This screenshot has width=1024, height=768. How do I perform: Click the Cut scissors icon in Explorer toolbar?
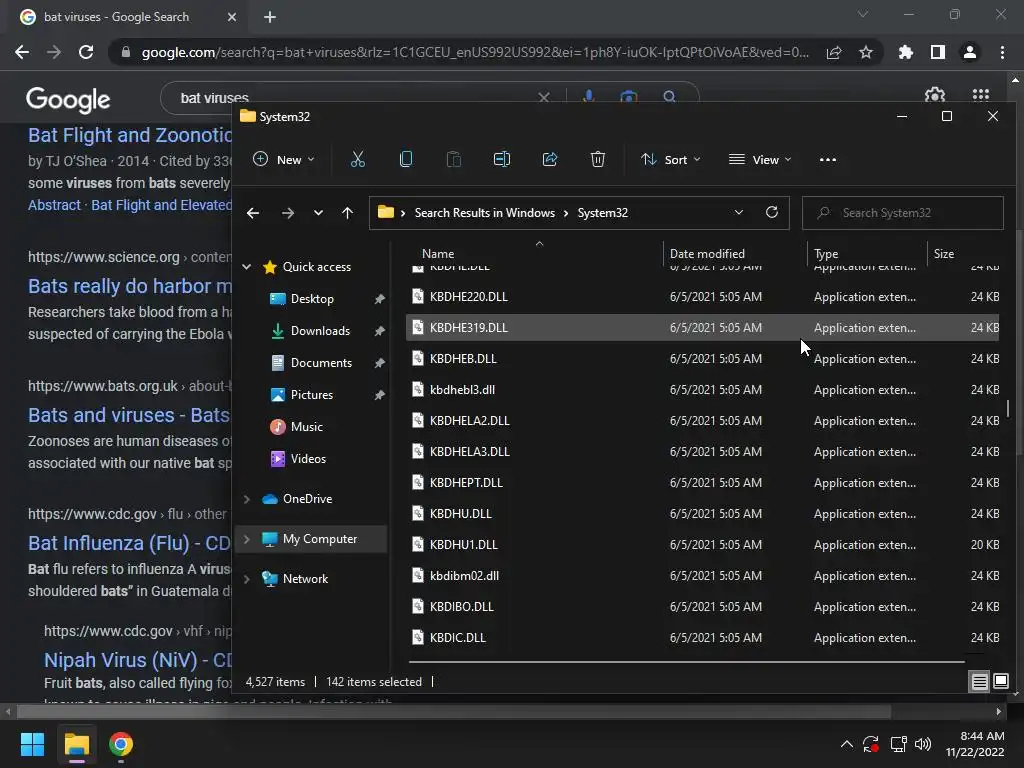358,159
